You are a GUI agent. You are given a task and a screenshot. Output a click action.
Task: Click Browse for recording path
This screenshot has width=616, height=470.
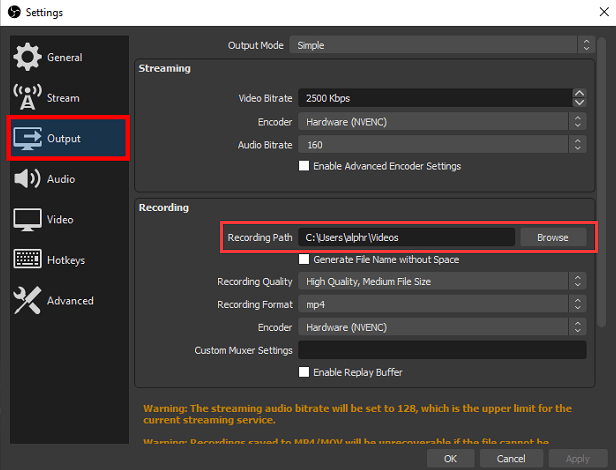552,237
